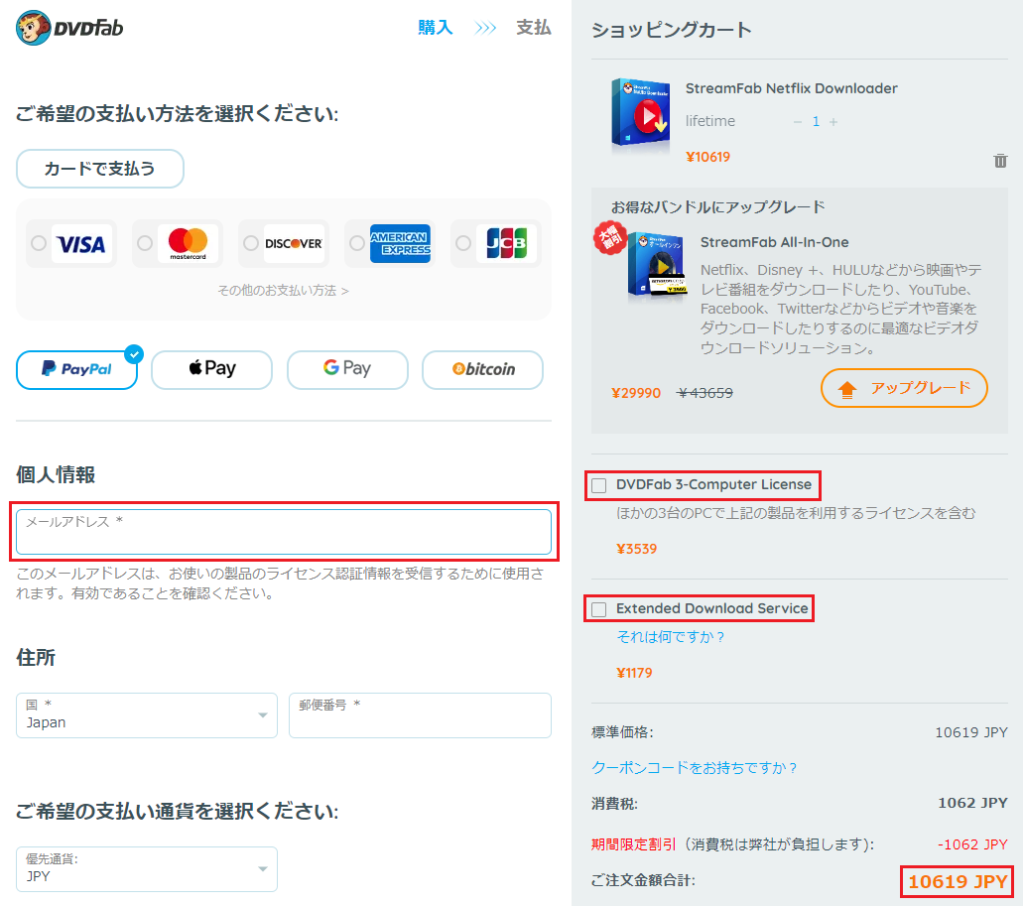The width and height of the screenshot is (1024, 906).
Task: Click the メールアドレス input field
Action: coord(283,532)
